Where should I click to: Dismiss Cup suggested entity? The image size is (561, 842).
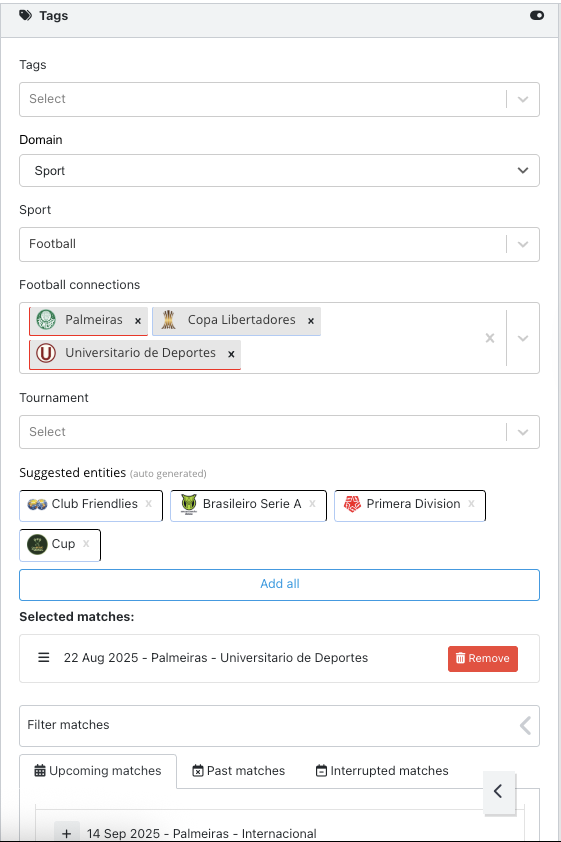pyautogui.click(x=86, y=544)
